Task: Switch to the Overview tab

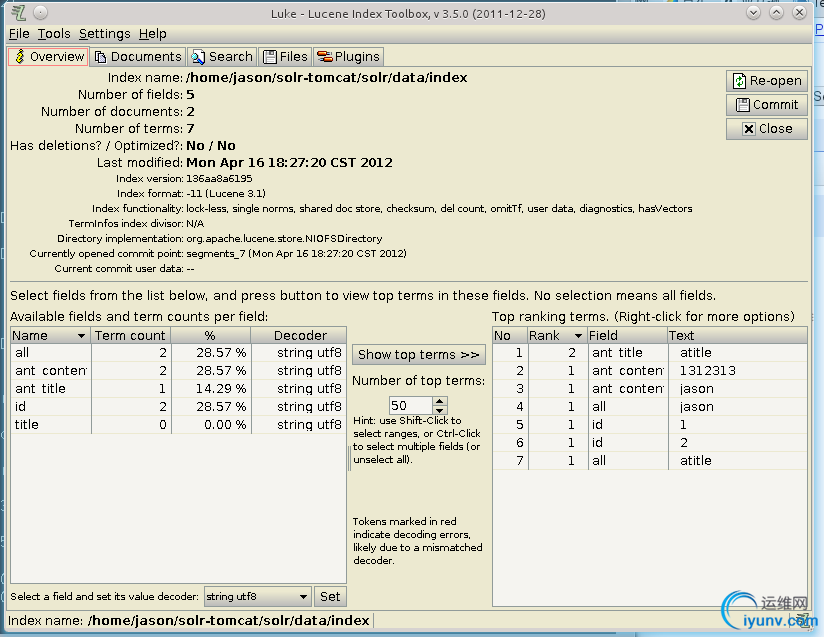Action: (48, 57)
